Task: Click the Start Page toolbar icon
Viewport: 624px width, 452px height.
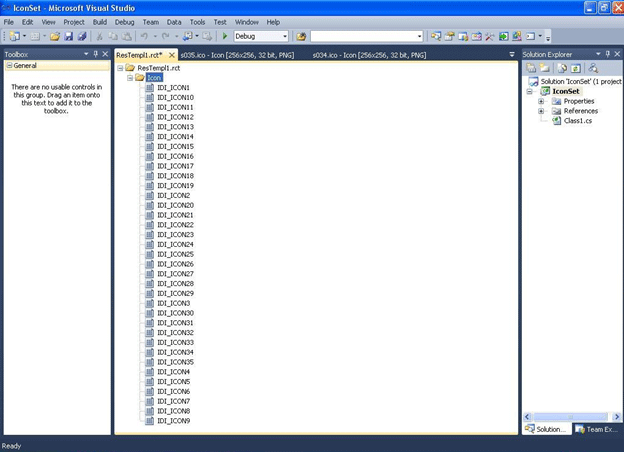Action: (x=503, y=36)
